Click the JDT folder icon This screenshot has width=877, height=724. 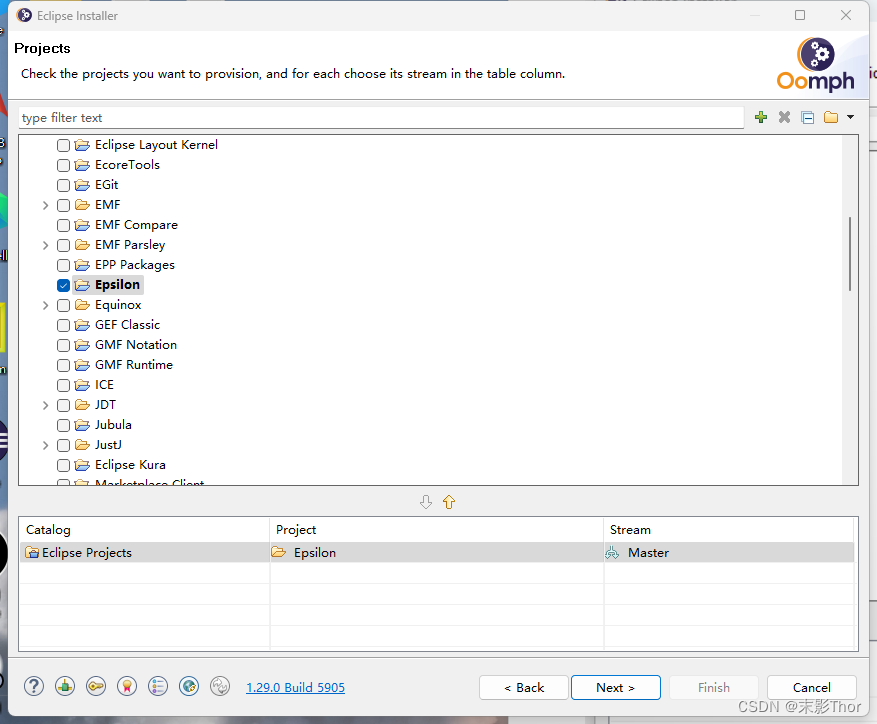pyautogui.click(x=82, y=405)
